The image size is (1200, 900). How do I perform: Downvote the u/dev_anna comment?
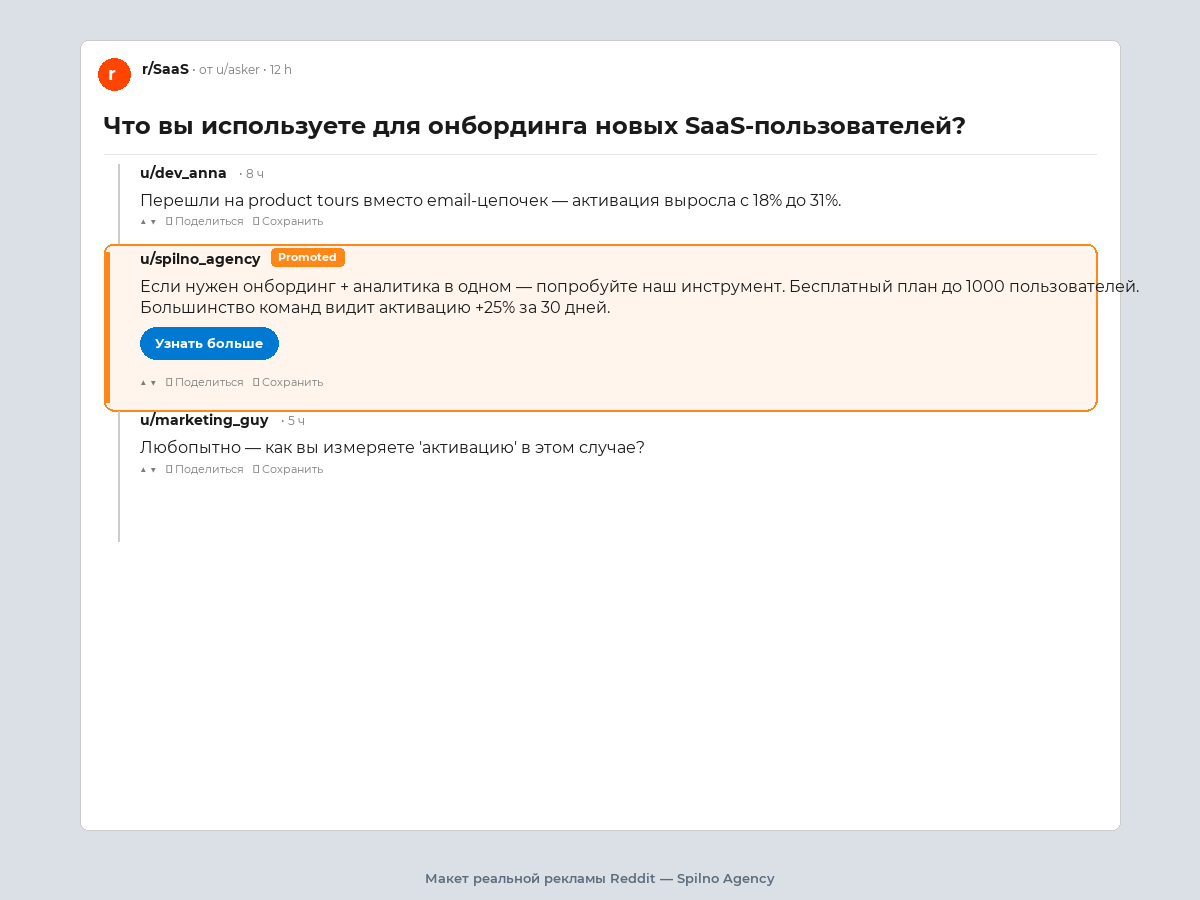[153, 221]
